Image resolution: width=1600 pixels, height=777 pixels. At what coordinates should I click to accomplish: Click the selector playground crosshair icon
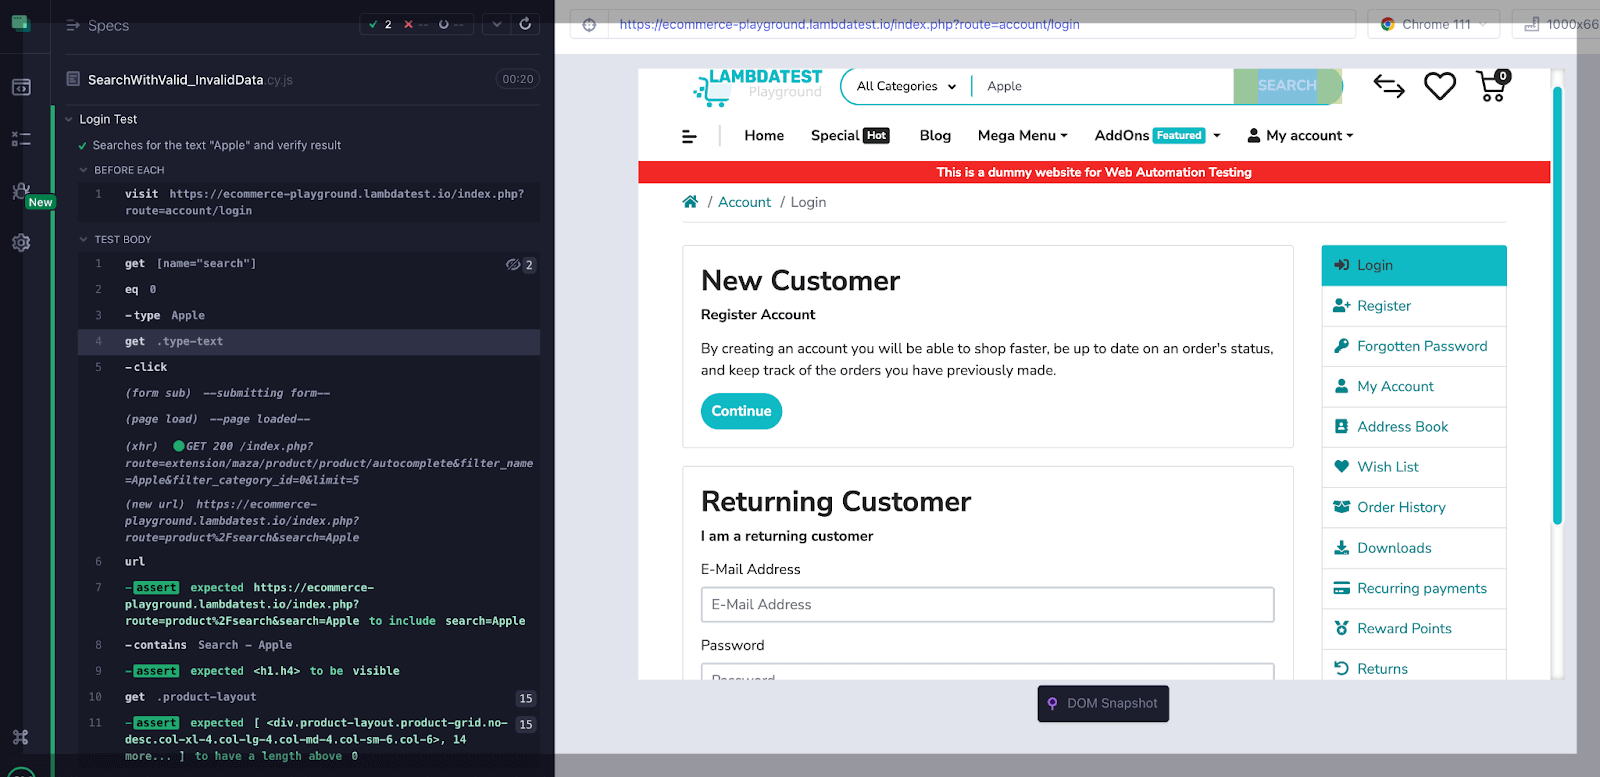(589, 25)
